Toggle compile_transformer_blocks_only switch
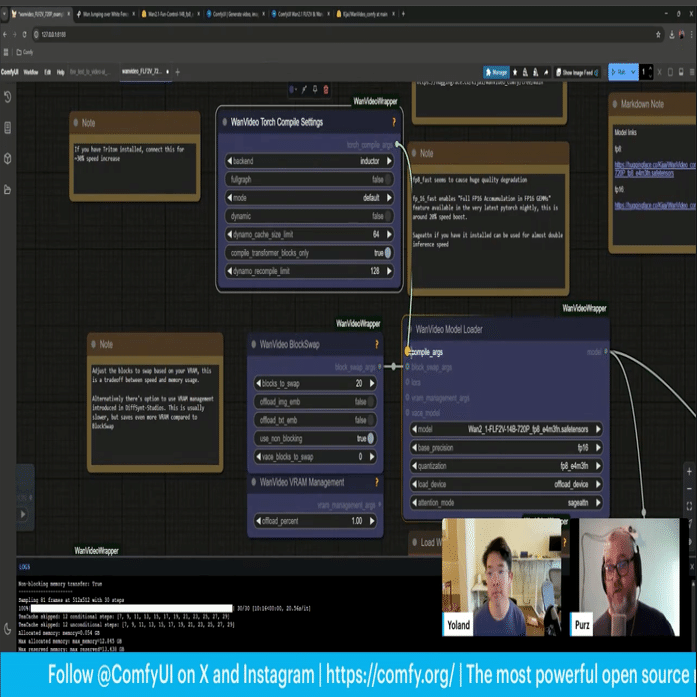The height and width of the screenshot is (697, 697). pyautogui.click(x=309, y=253)
